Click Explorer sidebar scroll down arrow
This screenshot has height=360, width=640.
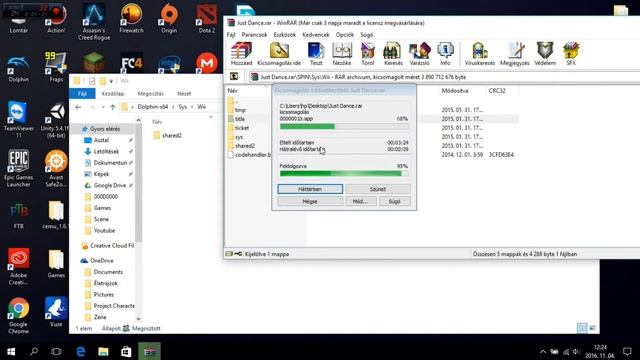[x=138, y=319]
